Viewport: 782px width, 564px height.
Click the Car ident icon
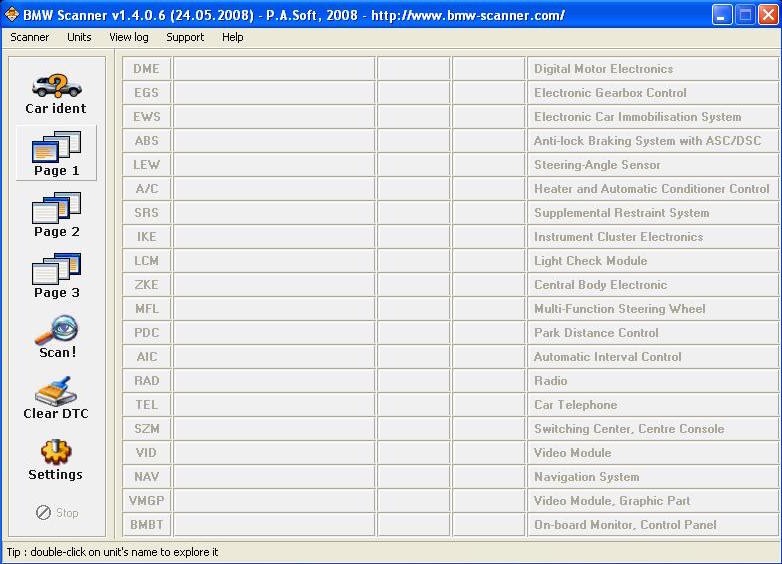(x=56, y=86)
